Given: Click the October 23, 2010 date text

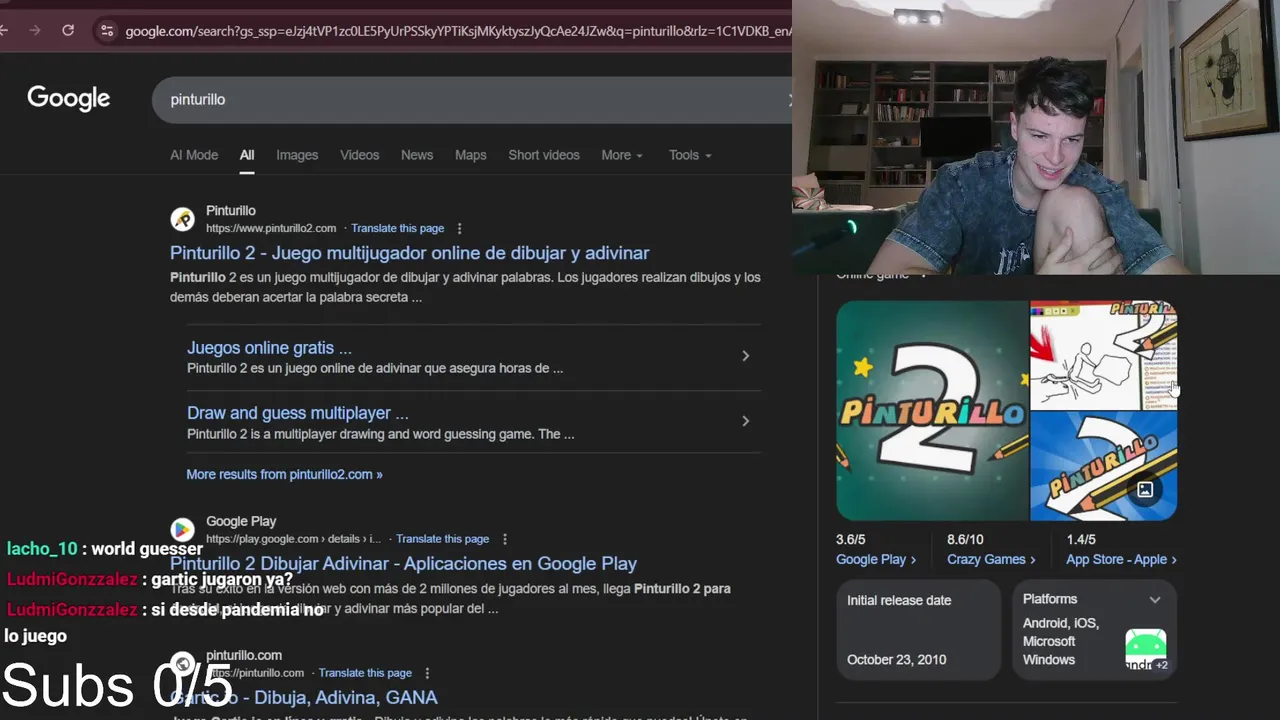Looking at the screenshot, I should tap(896, 660).
